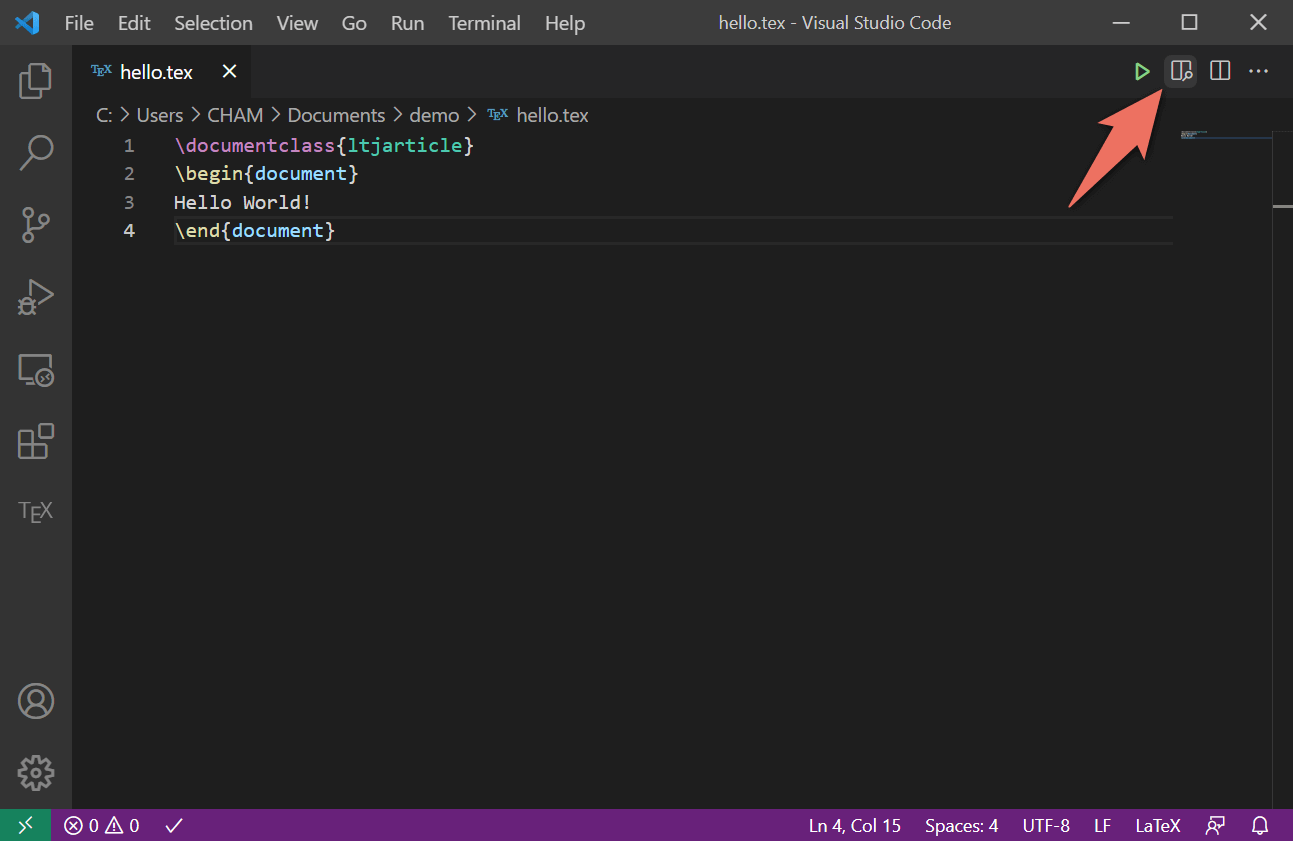
Task: Expand the Documents breadcrumb segment
Action: (x=336, y=115)
